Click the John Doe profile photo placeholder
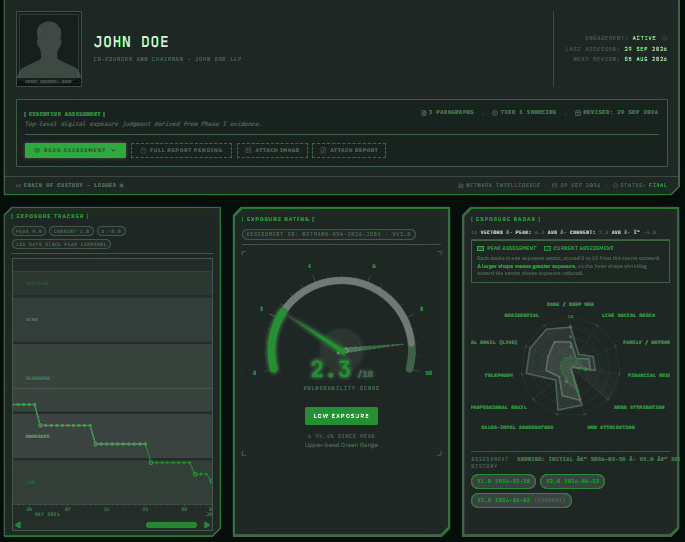685x542 pixels. tap(49, 49)
